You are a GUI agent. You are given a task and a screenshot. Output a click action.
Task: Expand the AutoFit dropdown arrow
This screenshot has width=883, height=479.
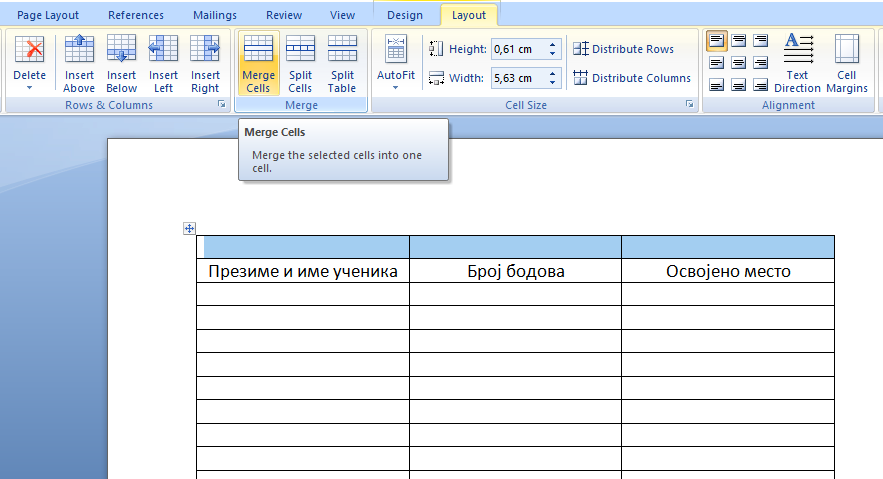[396, 88]
